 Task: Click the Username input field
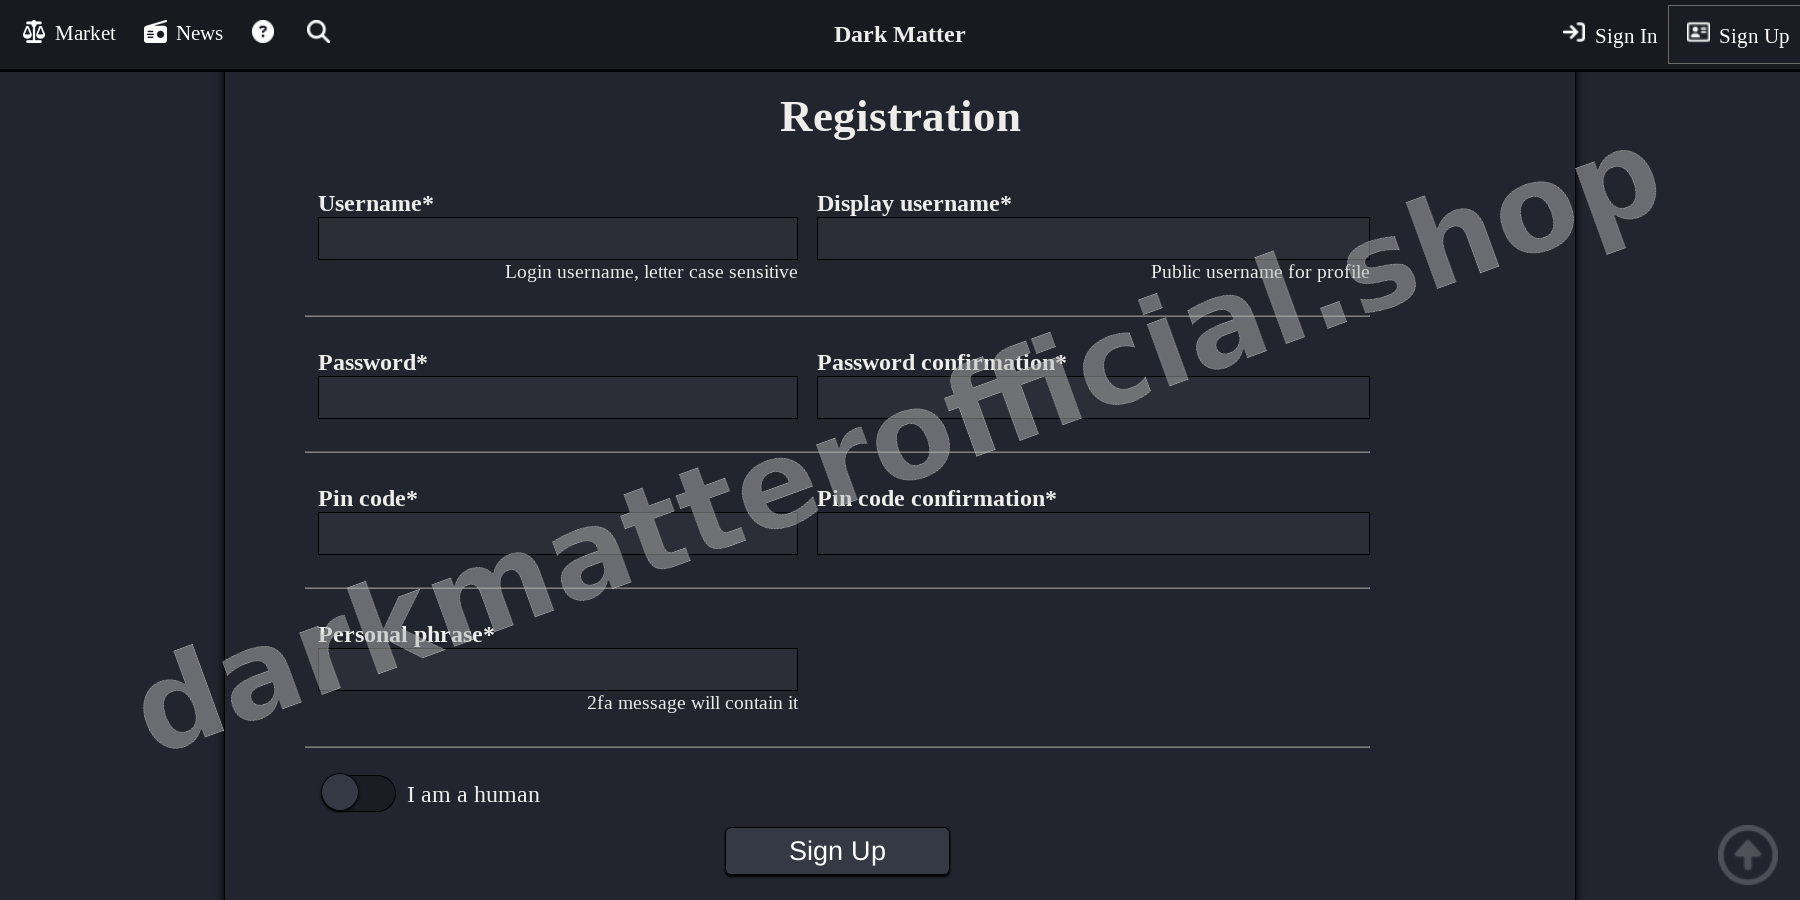557,238
